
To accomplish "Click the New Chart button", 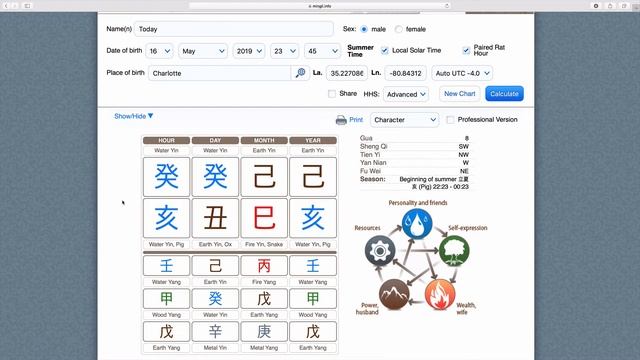I will click(460, 94).
